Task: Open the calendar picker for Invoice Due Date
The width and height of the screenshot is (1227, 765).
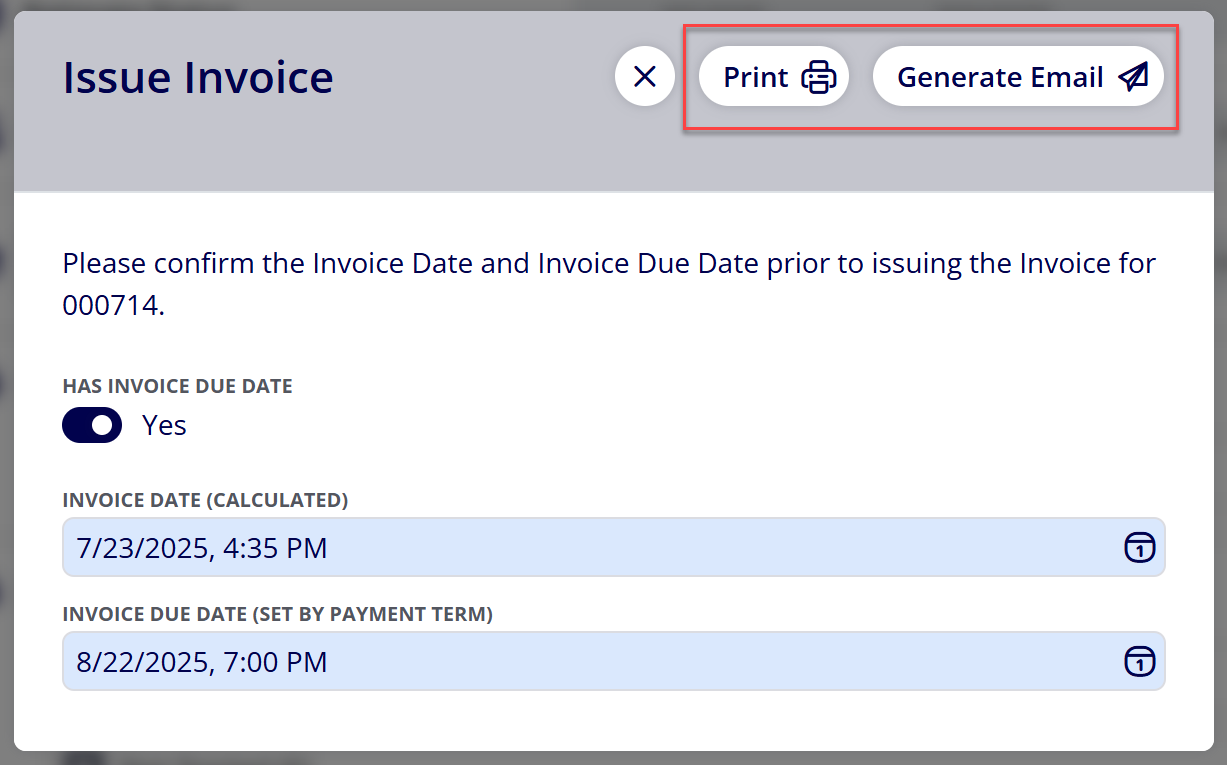Action: [x=1140, y=661]
